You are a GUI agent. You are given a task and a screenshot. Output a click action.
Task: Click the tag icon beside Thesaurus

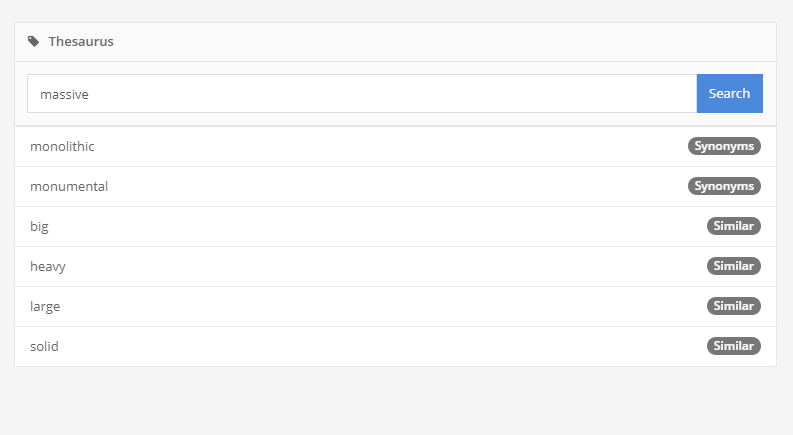34,42
